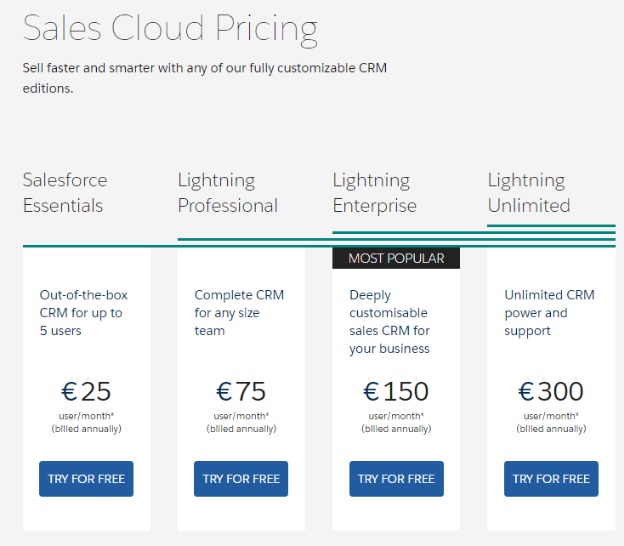Select the Lightning Professional edition heading

(x=227, y=193)
